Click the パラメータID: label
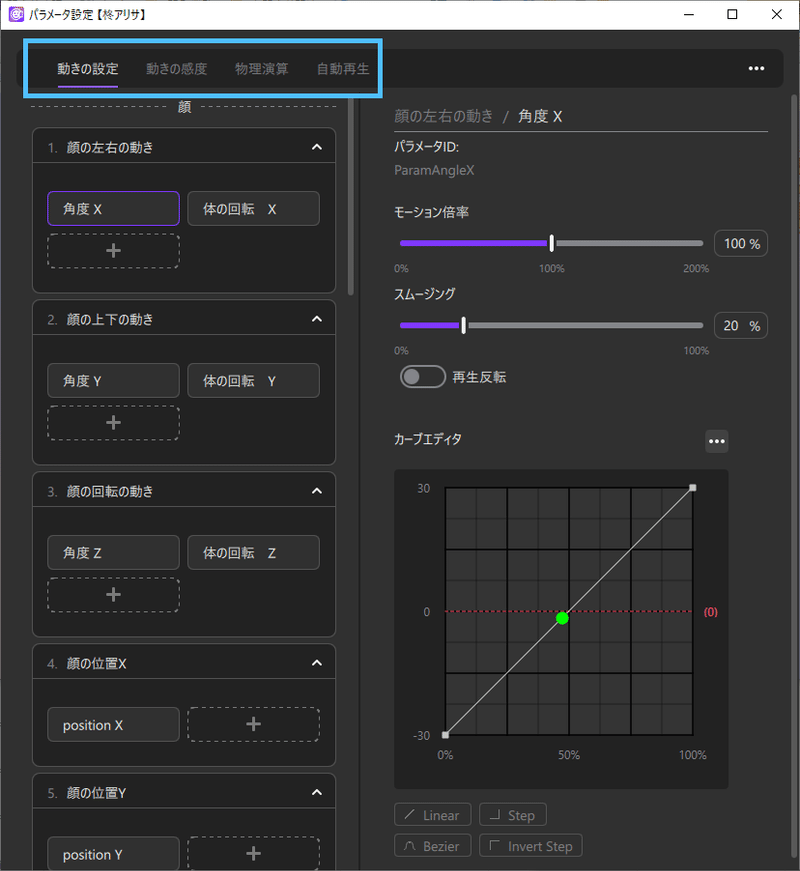Viewport: 800px width, 871px height. coord(427,147)
